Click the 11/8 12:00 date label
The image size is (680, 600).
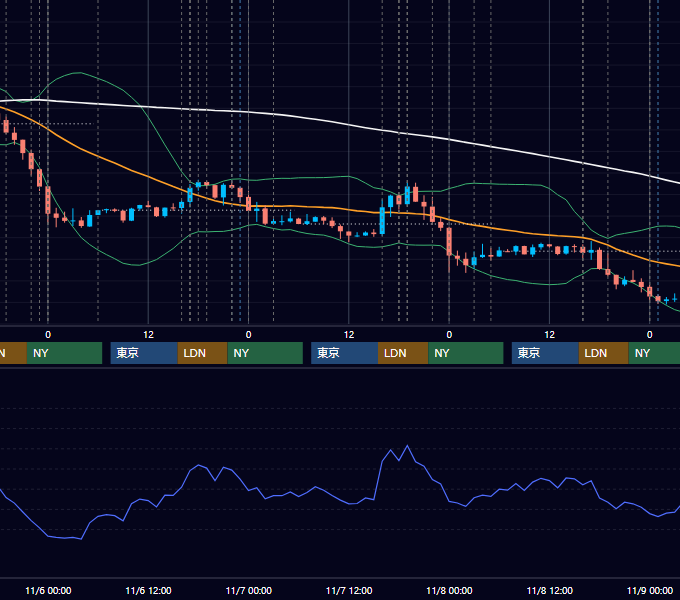(x=549, y=590)
